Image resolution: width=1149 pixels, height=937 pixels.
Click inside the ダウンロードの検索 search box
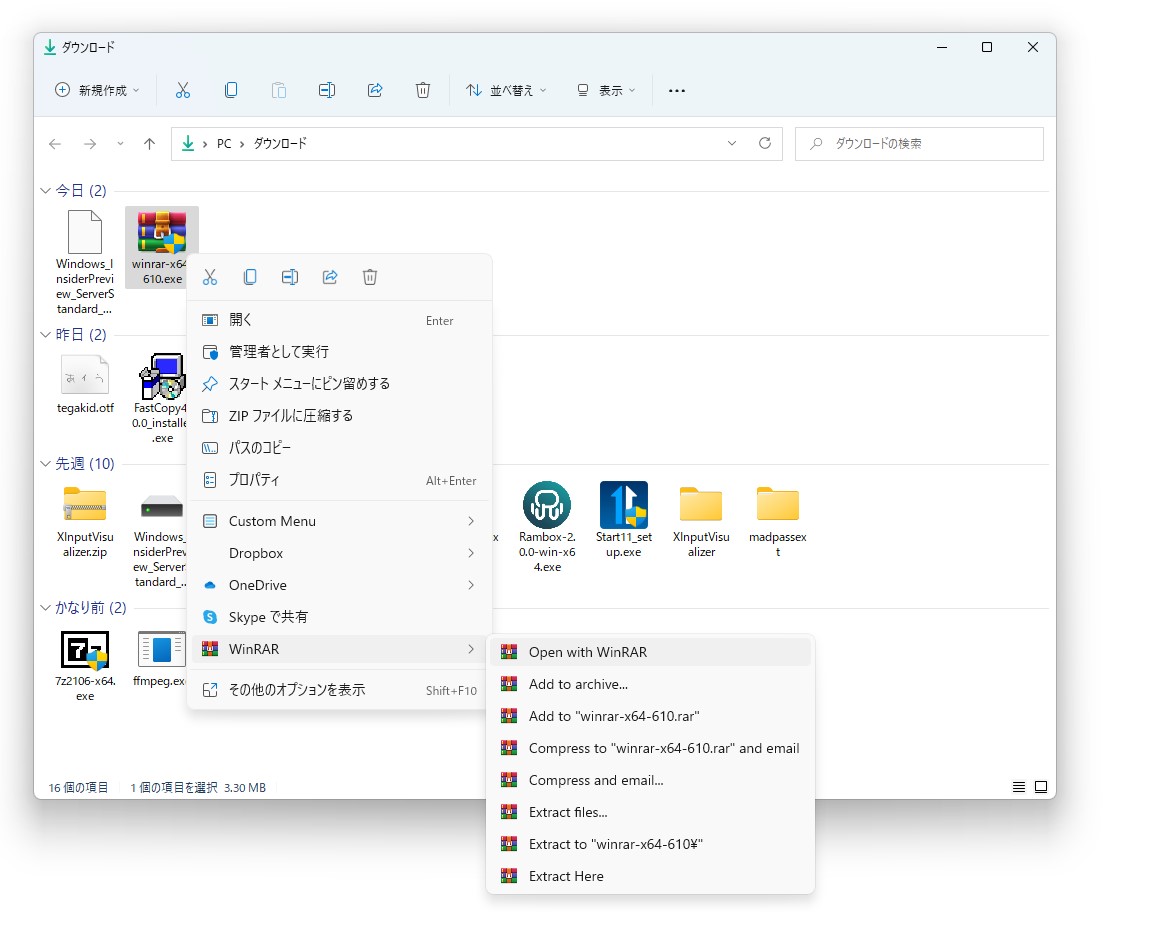coord(918,143)
